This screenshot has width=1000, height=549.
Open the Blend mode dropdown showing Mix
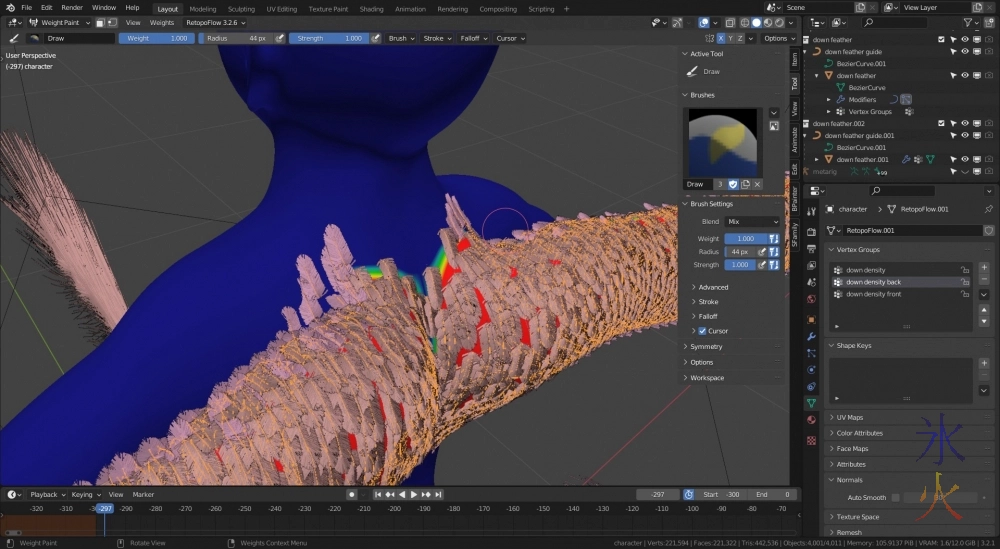[x=753, y=221]
